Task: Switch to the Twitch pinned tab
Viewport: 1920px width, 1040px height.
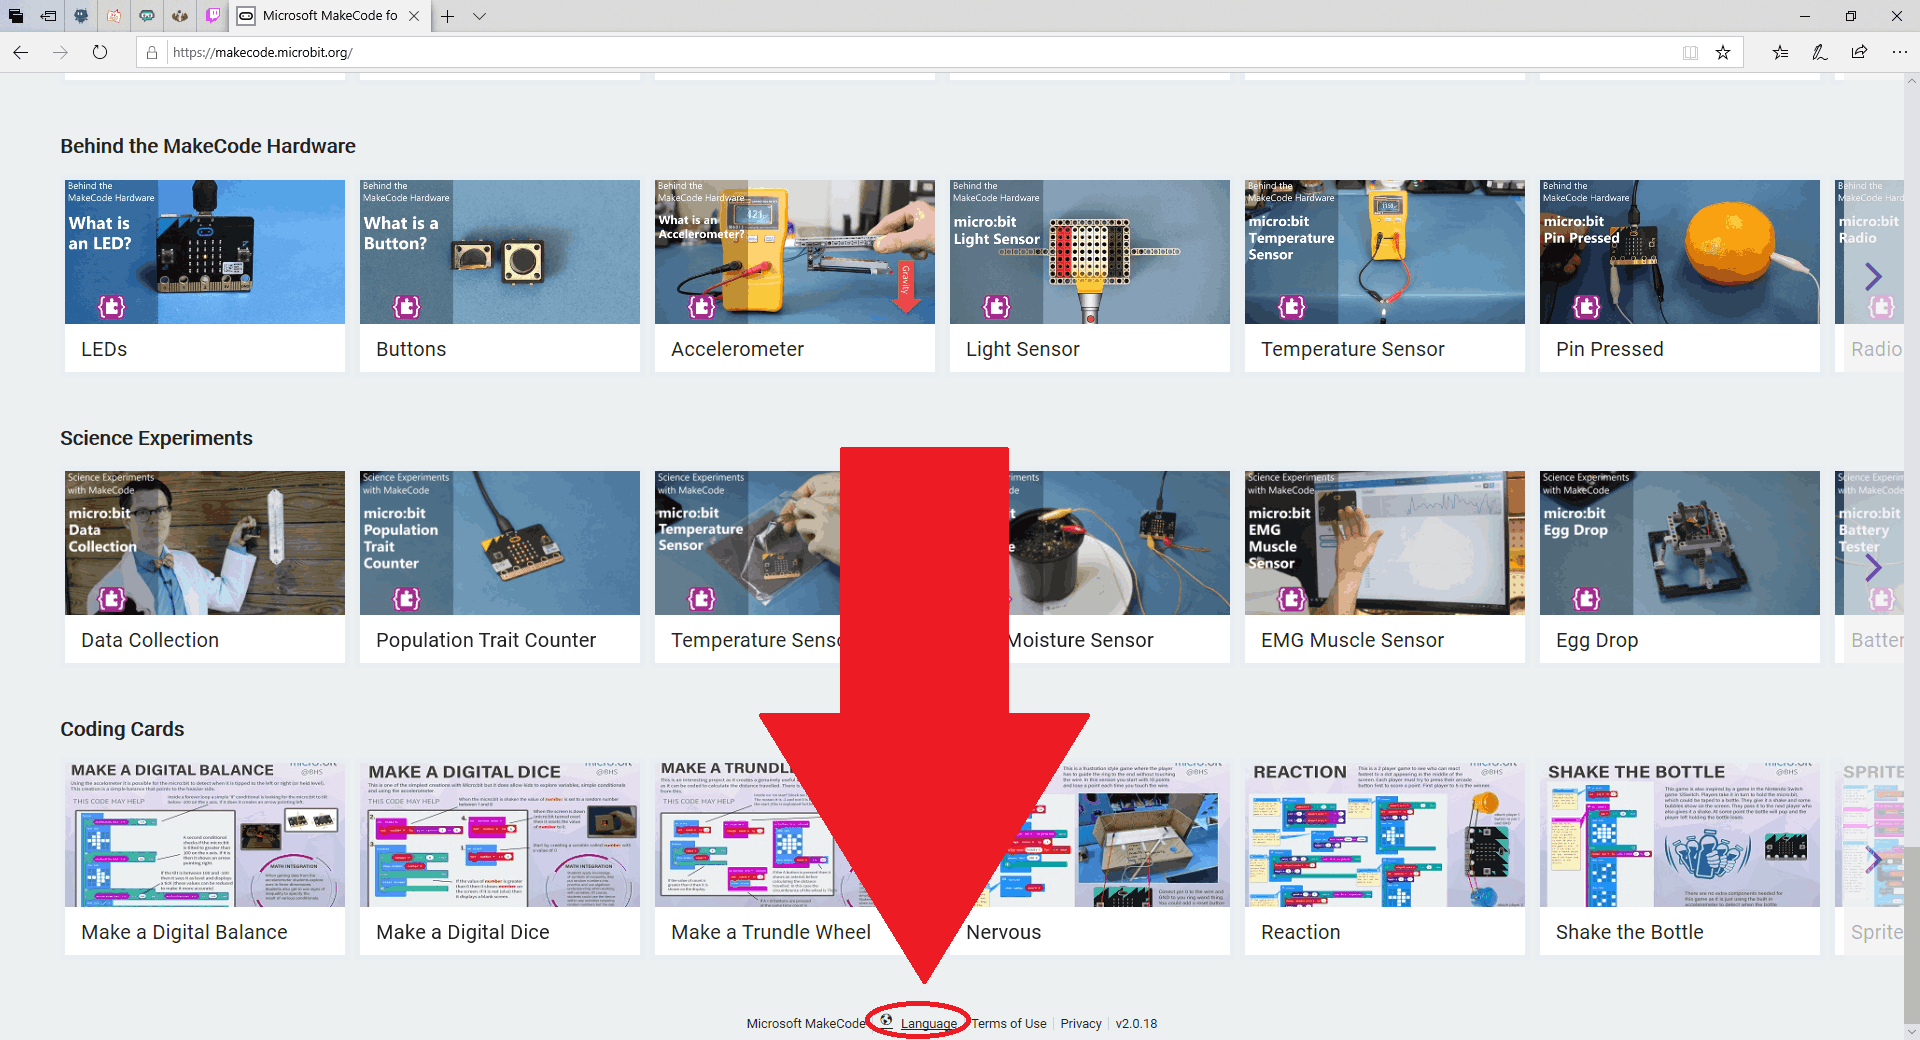Action: (212, 16)
